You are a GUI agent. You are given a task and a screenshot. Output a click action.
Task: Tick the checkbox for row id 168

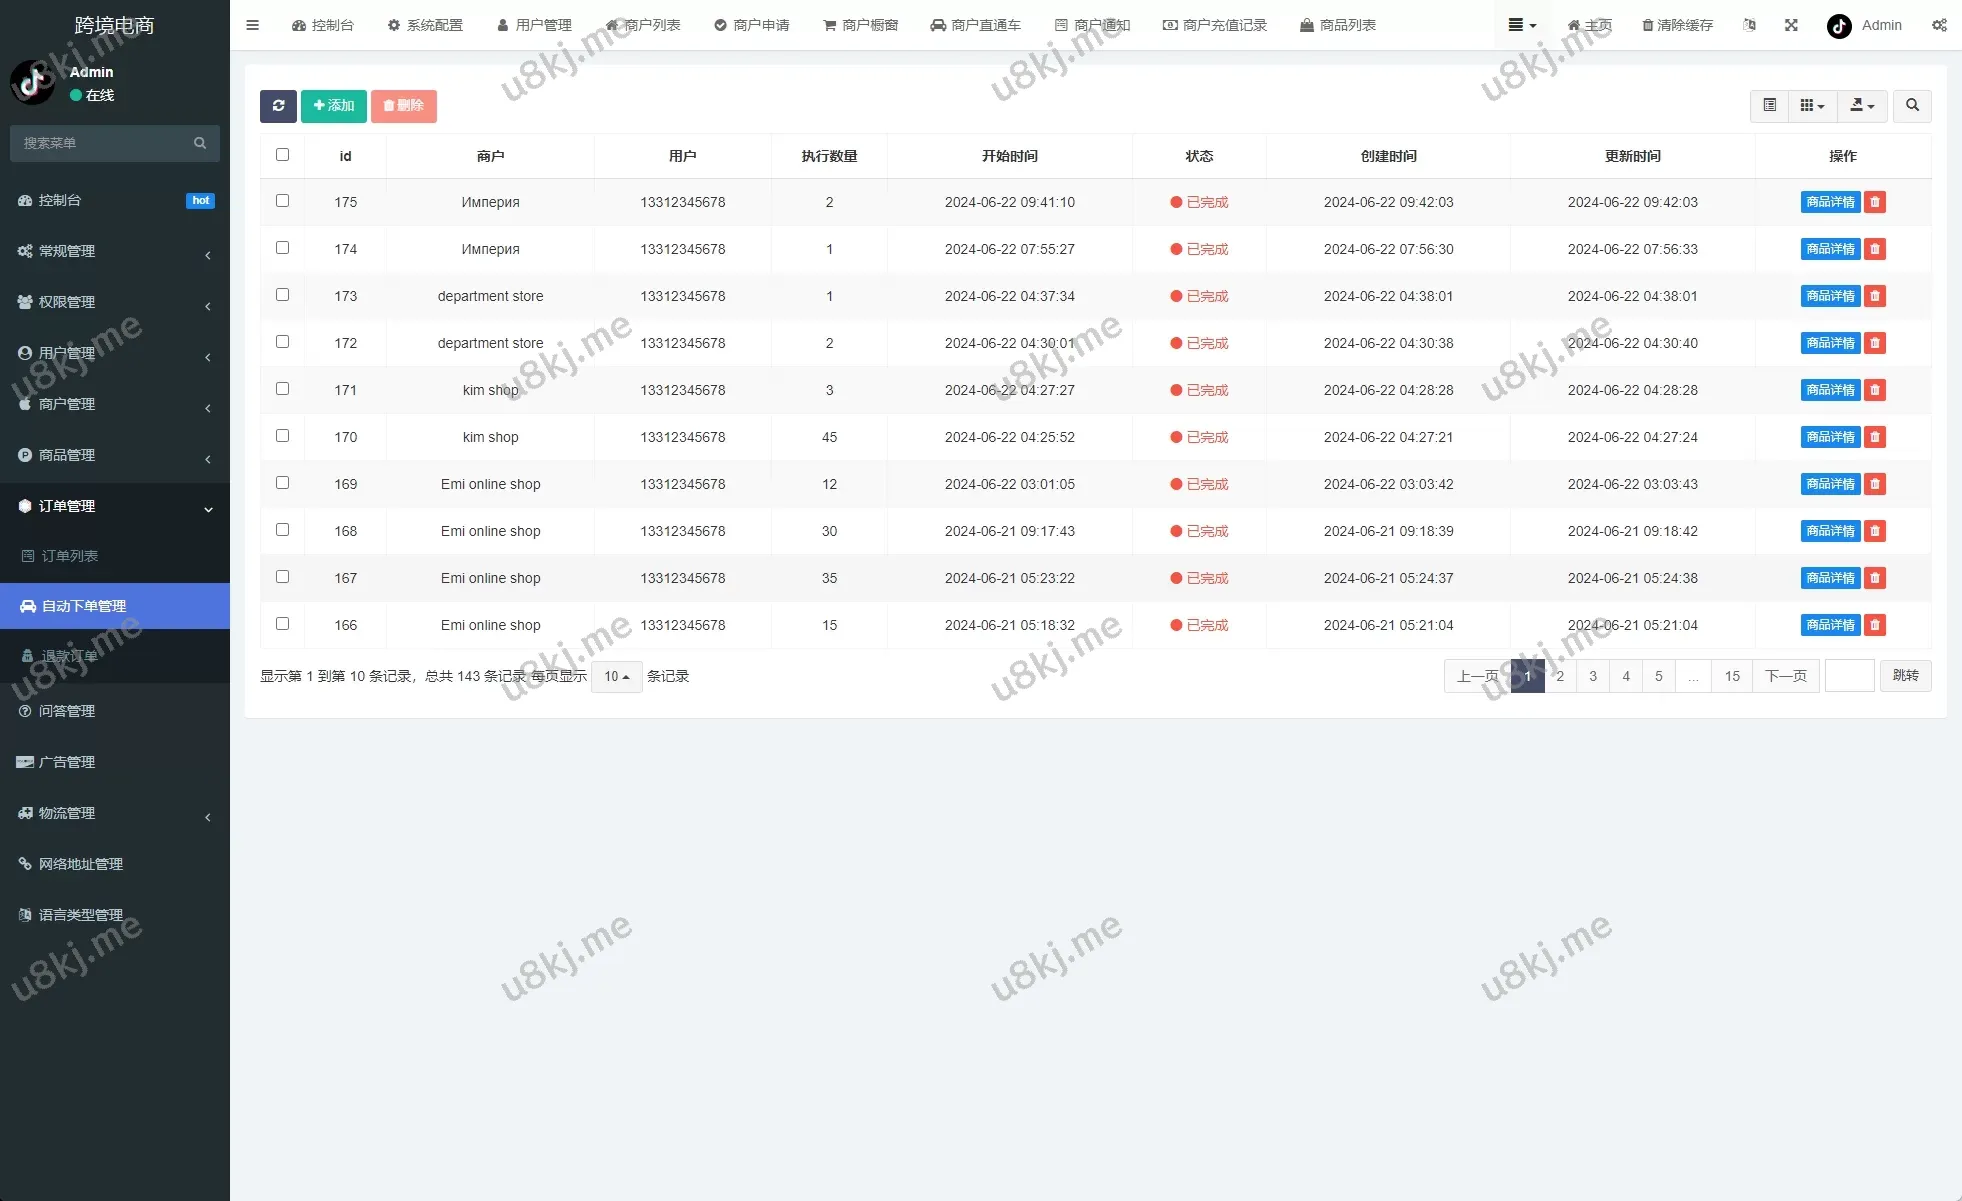coord(283,530)
